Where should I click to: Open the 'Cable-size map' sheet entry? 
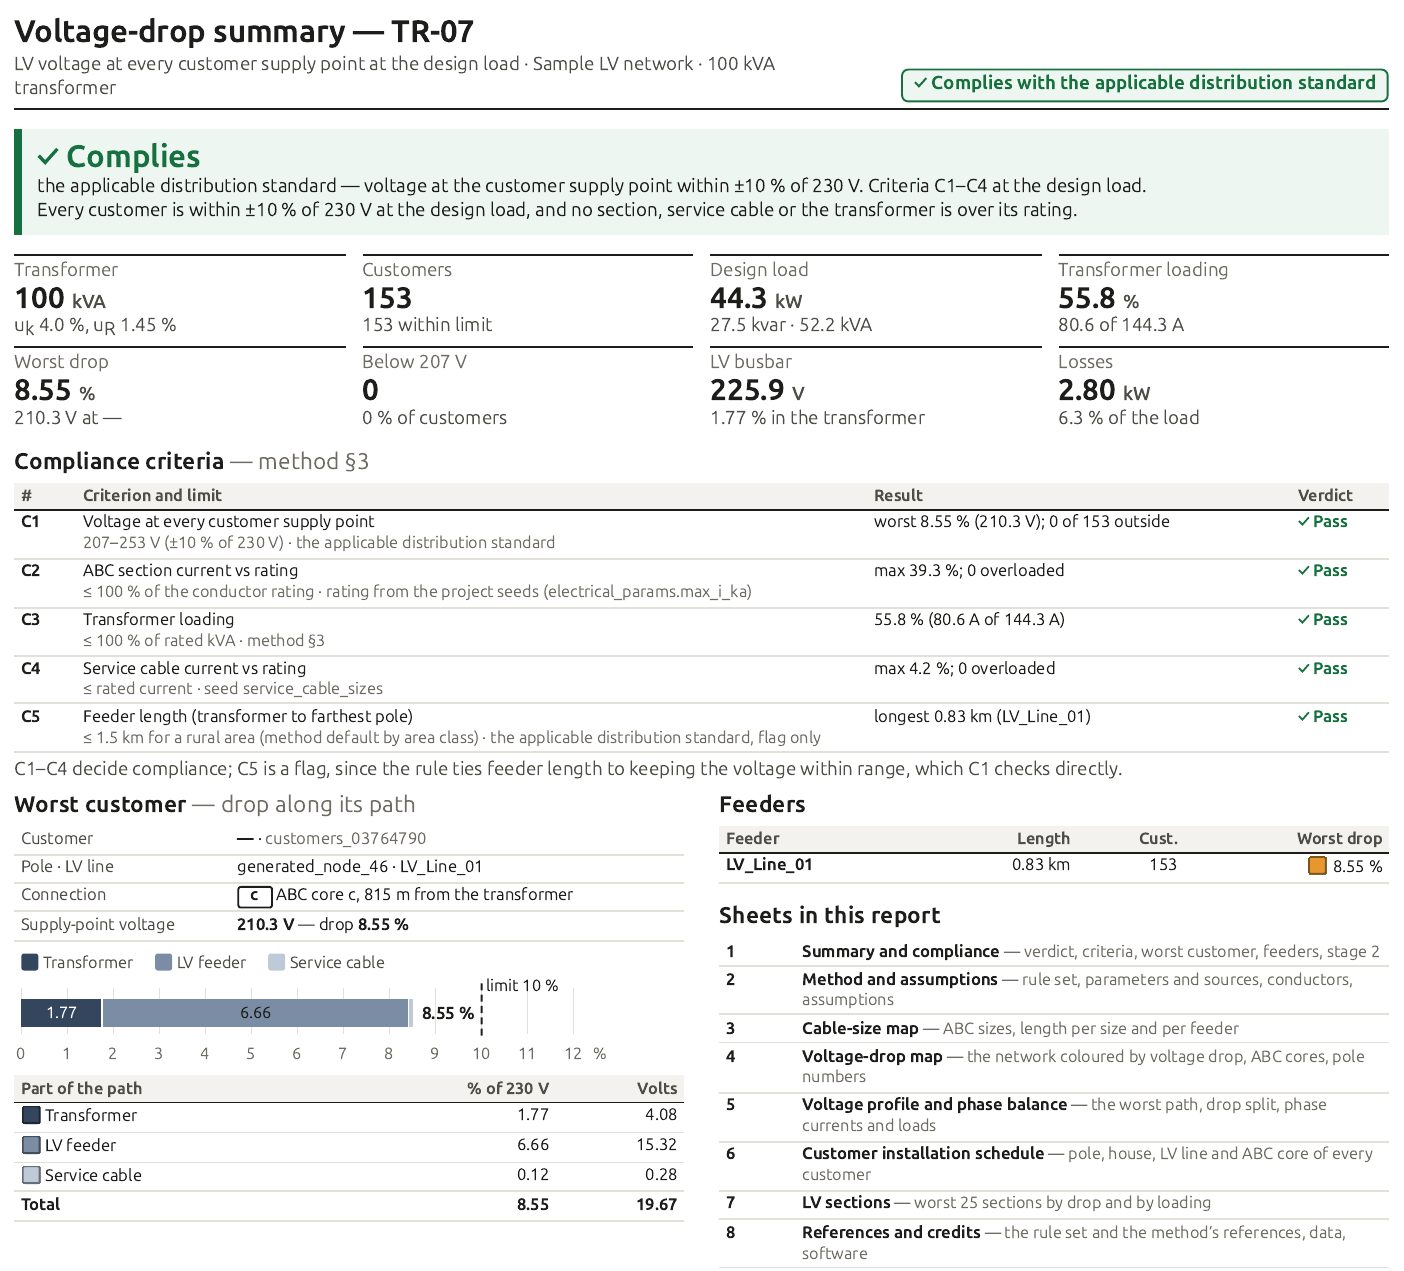1054,1029
